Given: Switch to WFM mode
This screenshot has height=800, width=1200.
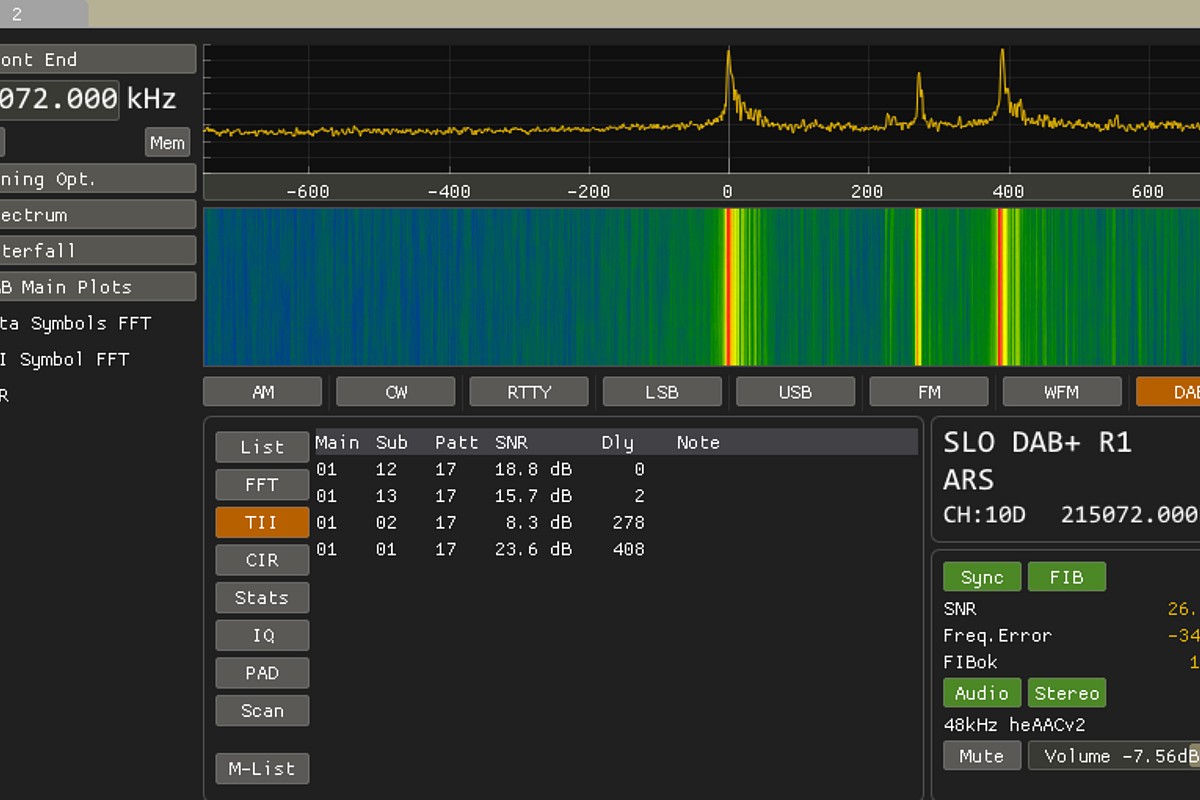Looking at the screenshot, I should tap(1062, 392).
